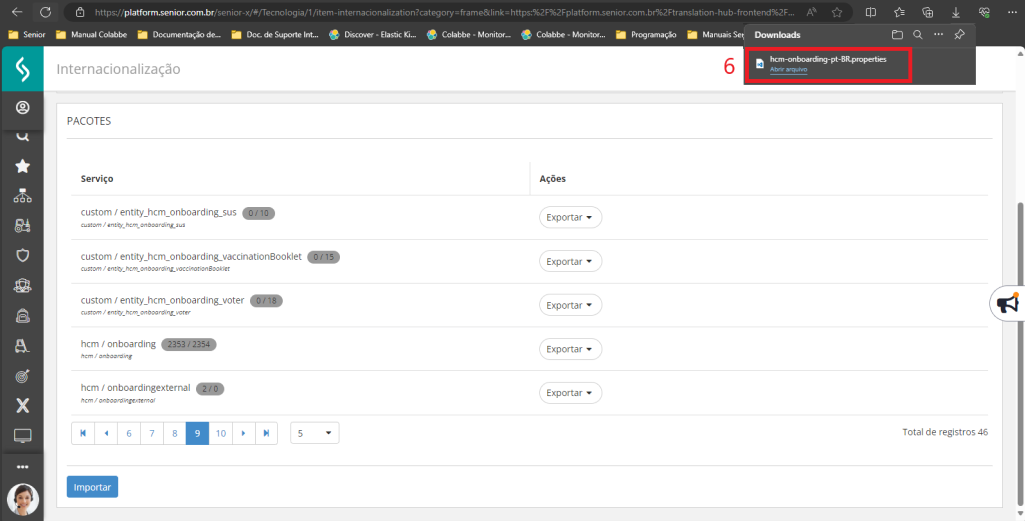
Task: Open the people group sidebar icon
Action: (23, 286)
